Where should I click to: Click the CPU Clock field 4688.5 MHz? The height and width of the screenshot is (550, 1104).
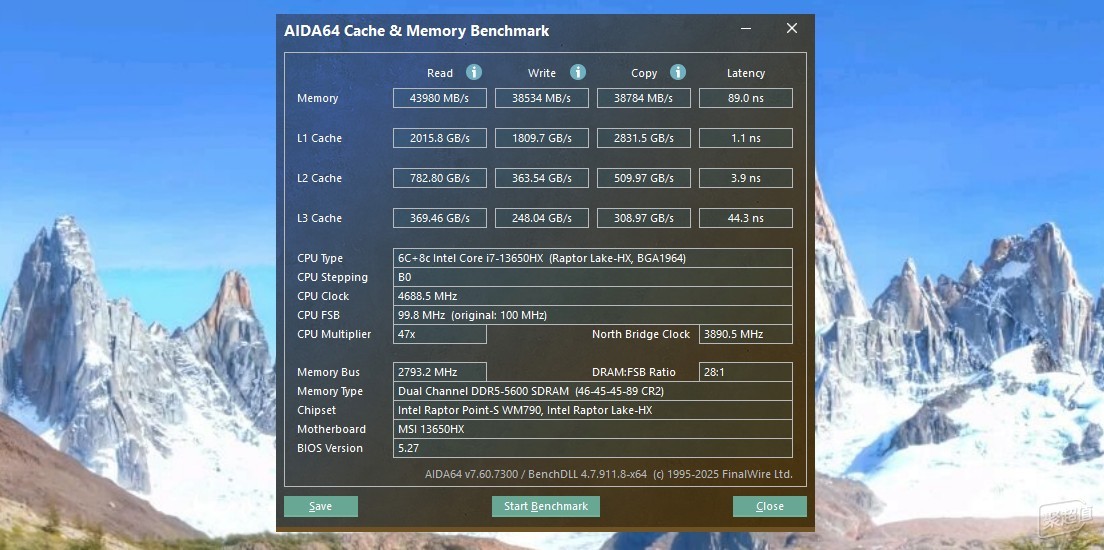pyautogui.click(x=593, y=296)
